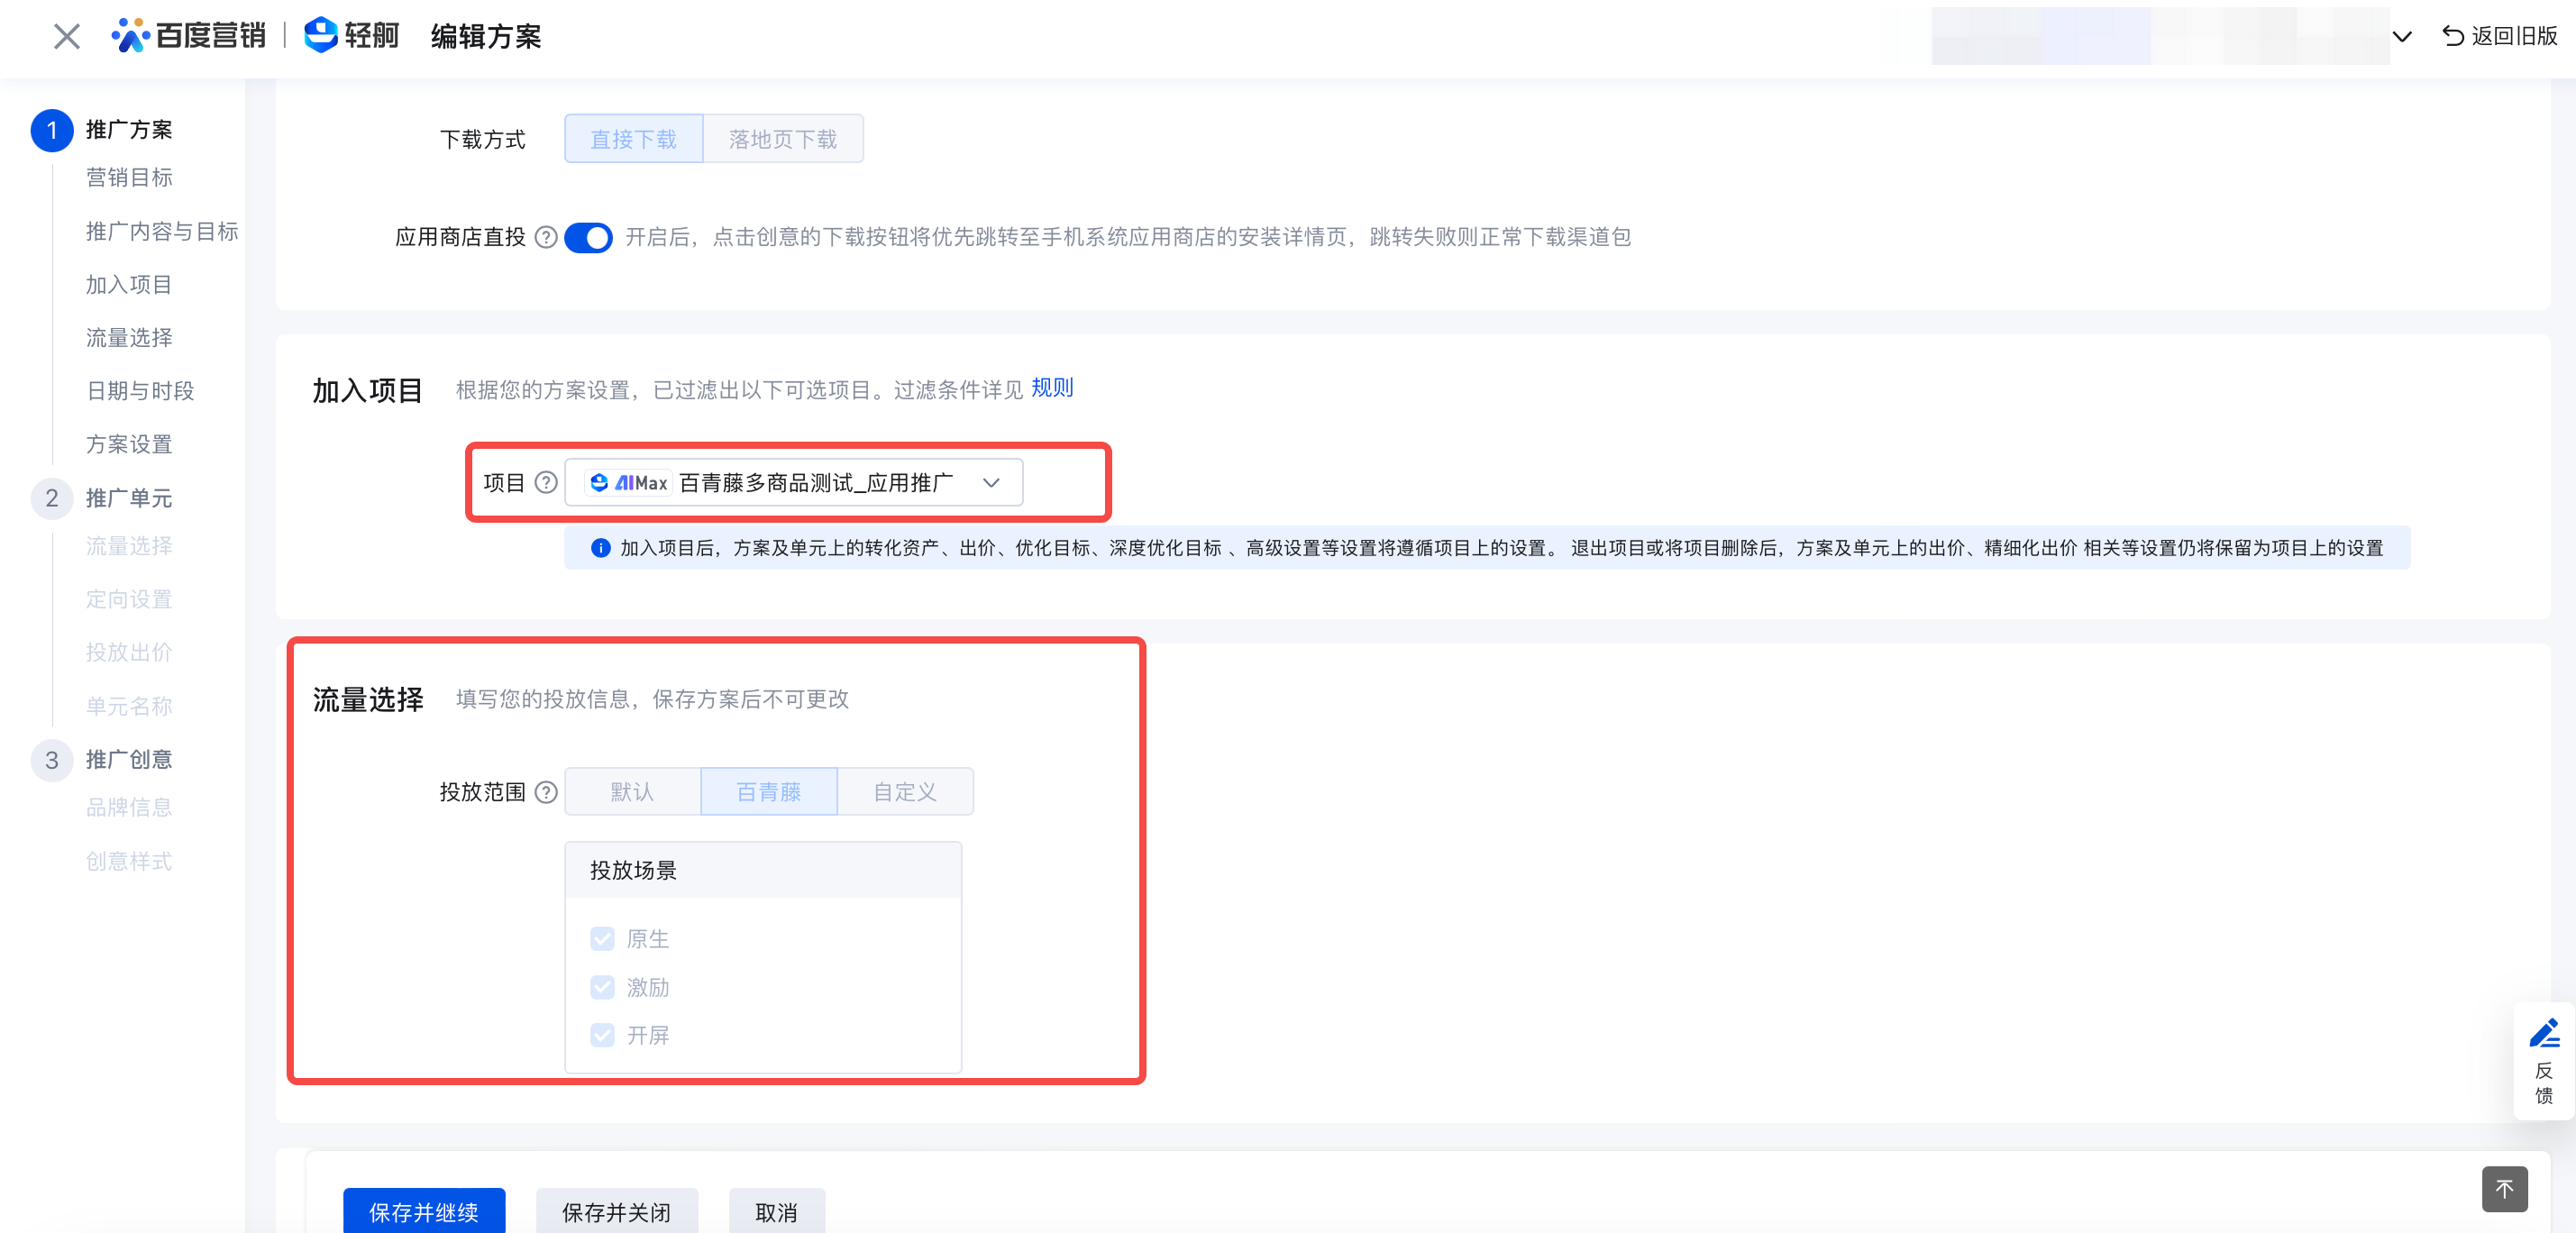This screenshot has width=2576, height=1233.
Task: Uncheck the 原生 scene checkbox
Action: (x=602, y=939)
